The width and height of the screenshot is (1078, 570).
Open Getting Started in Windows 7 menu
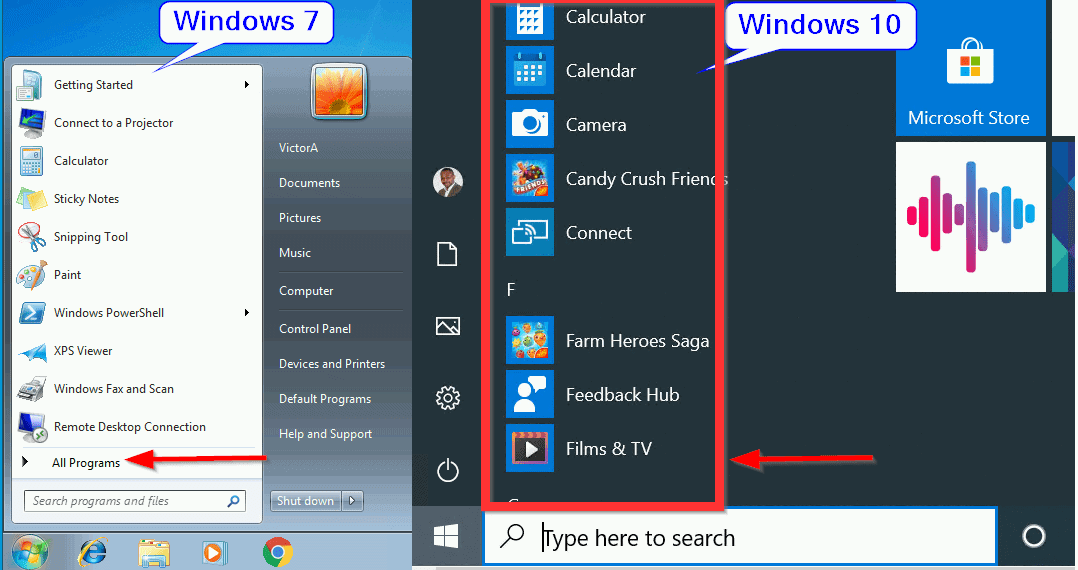click(x=136, y=85)
